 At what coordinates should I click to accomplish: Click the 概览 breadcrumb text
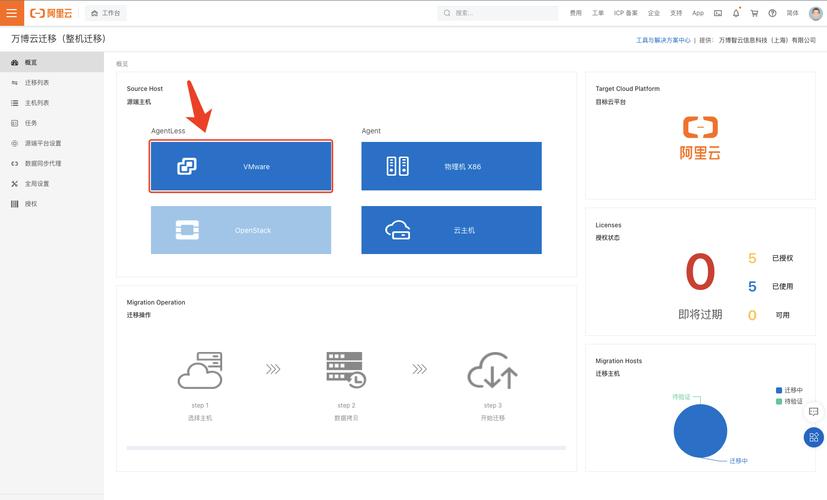pyautogui.click(x=122, y=64)
